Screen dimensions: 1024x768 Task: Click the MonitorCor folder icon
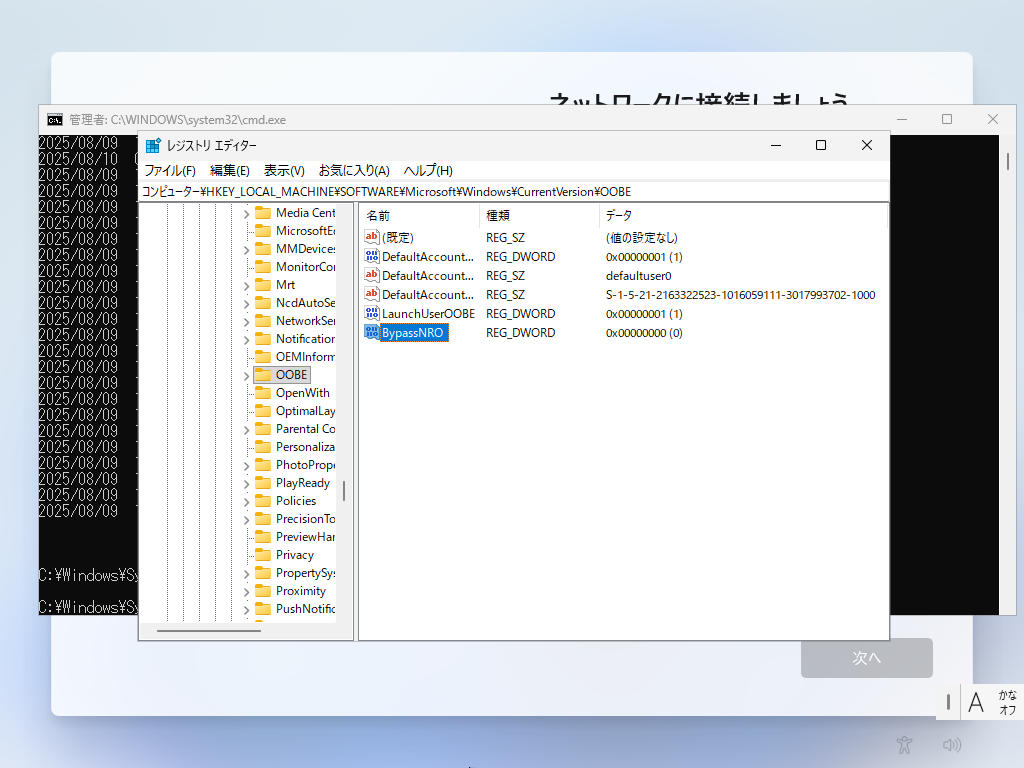263,266
